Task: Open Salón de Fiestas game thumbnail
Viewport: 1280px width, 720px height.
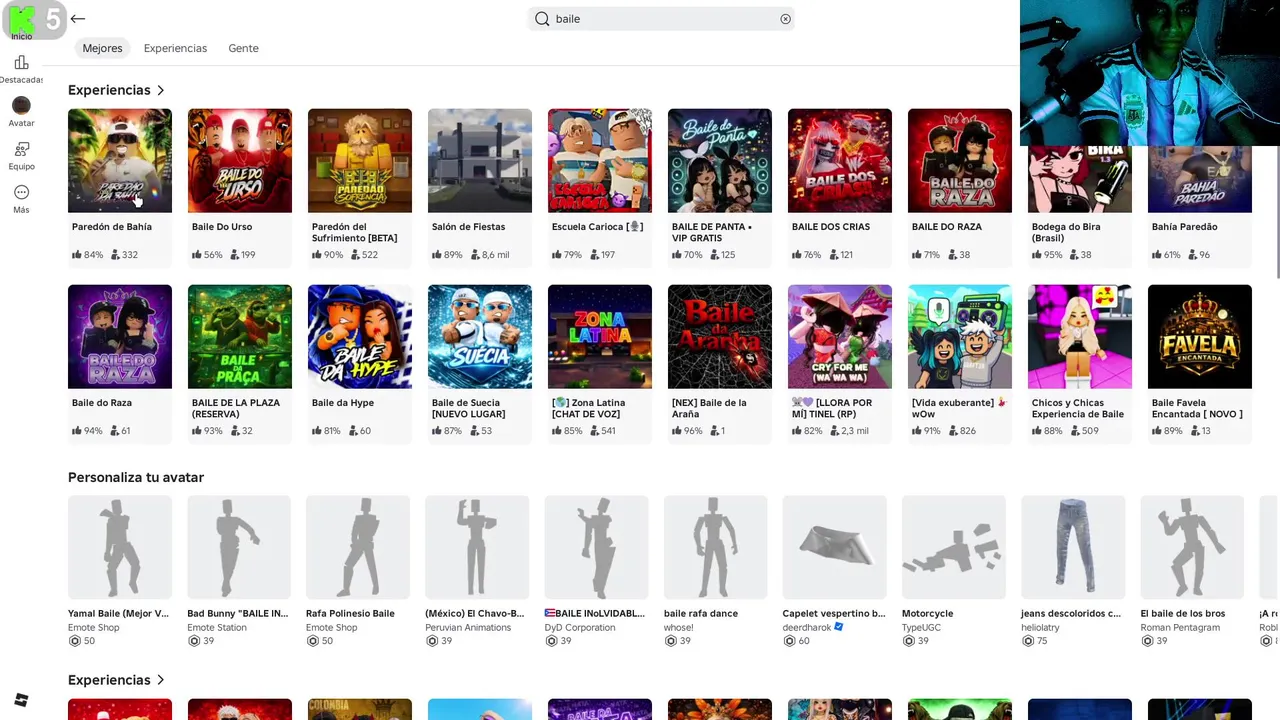Action: point(480,161)
